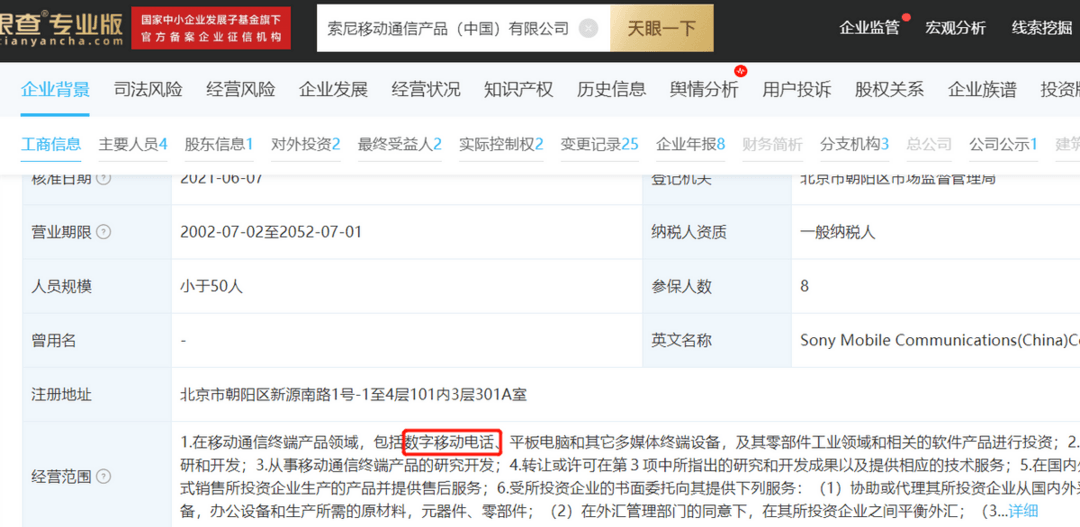Select the 对外投资 2 sub-tab
This screenshot has width=1080, height=527.
[x=306, y=145]
